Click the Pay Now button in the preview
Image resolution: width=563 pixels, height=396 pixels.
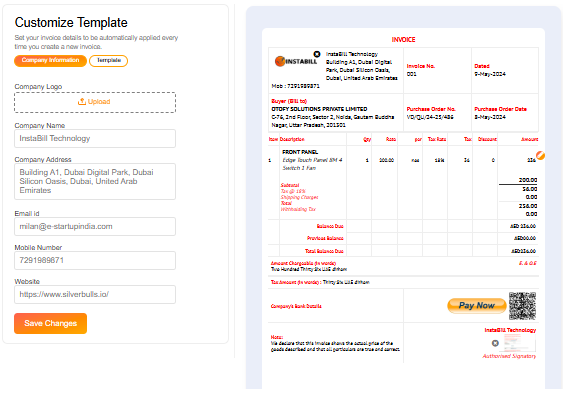476,306
